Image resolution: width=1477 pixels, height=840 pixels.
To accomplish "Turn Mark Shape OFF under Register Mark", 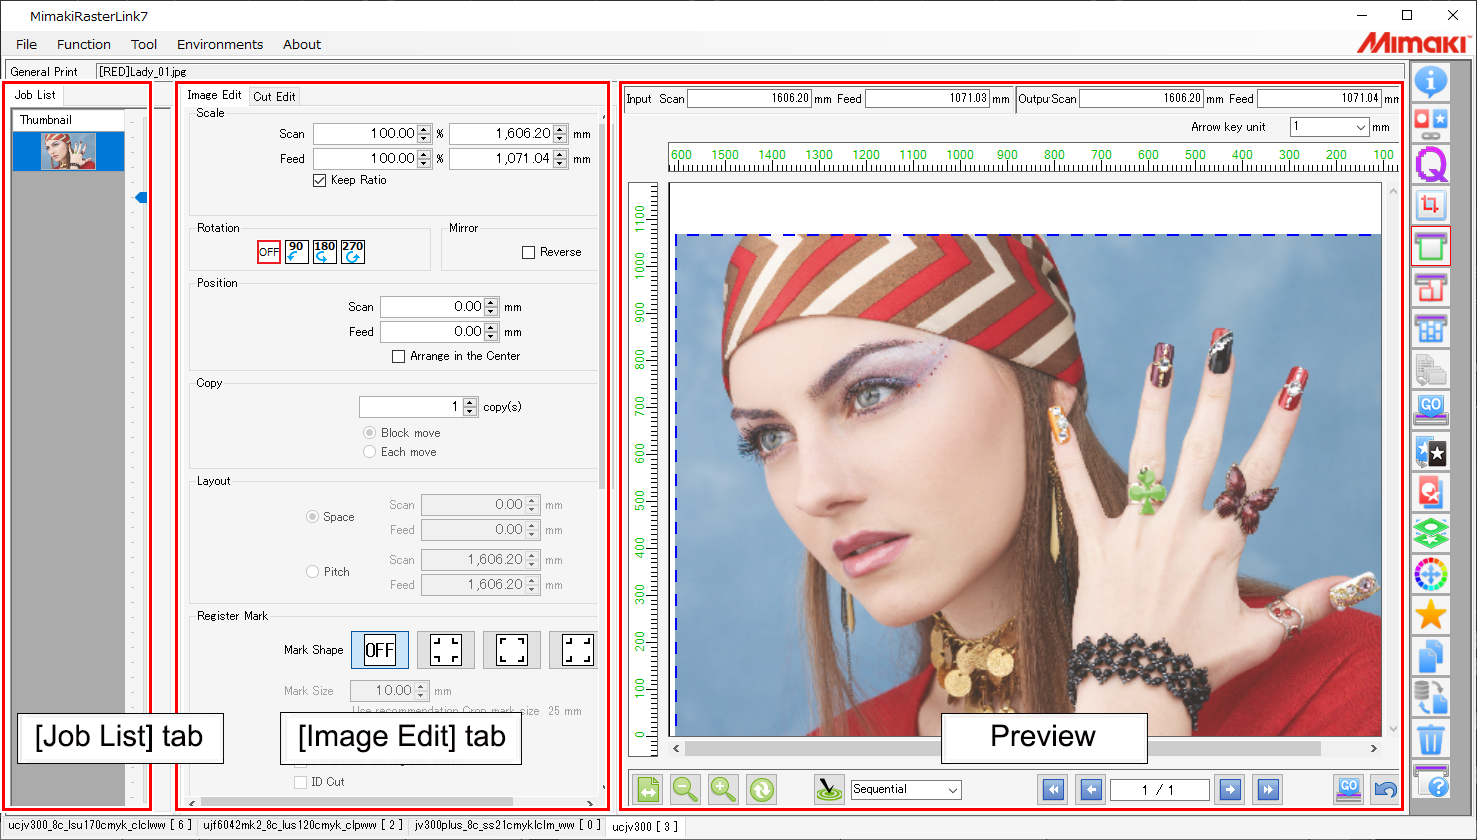I will 380,649.
